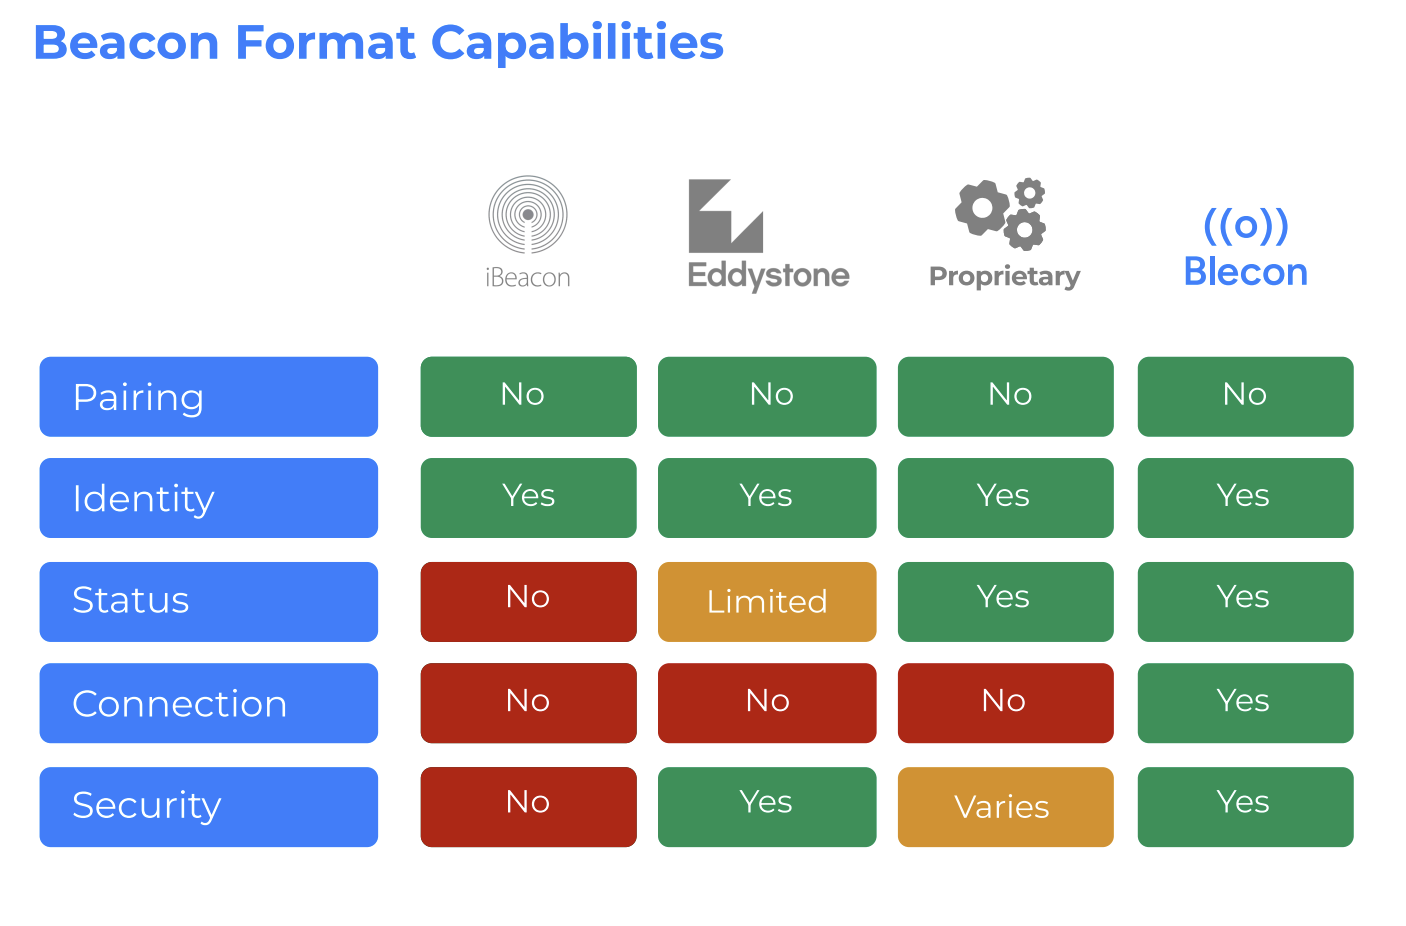Click the Security row label
The image size is (1406, 926).
coord(208,806)
